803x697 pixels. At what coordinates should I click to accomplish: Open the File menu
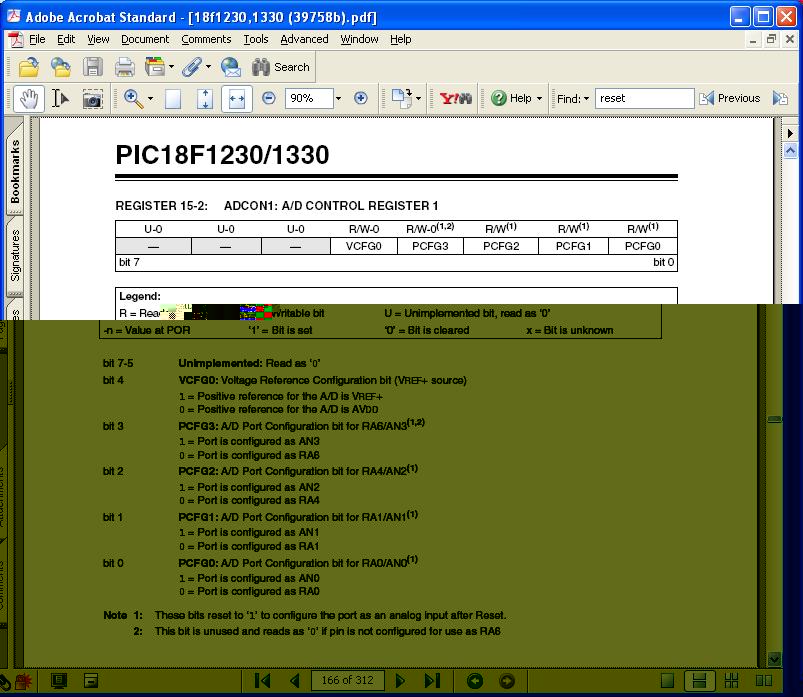pyautogui.click(x=37, y=39)
